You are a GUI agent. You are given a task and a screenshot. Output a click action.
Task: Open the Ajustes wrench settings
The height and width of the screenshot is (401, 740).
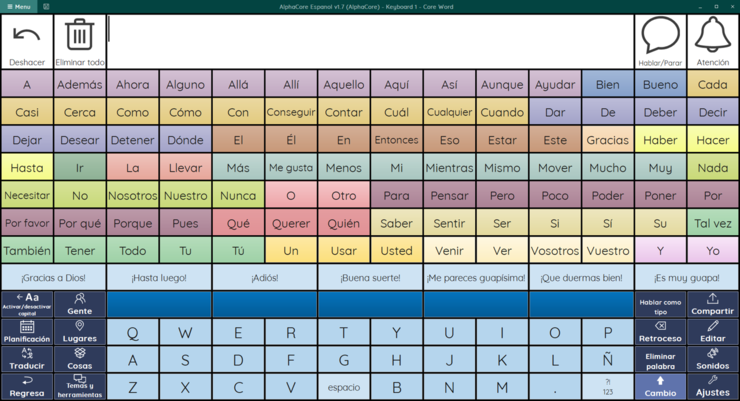[x=713, y=386]
